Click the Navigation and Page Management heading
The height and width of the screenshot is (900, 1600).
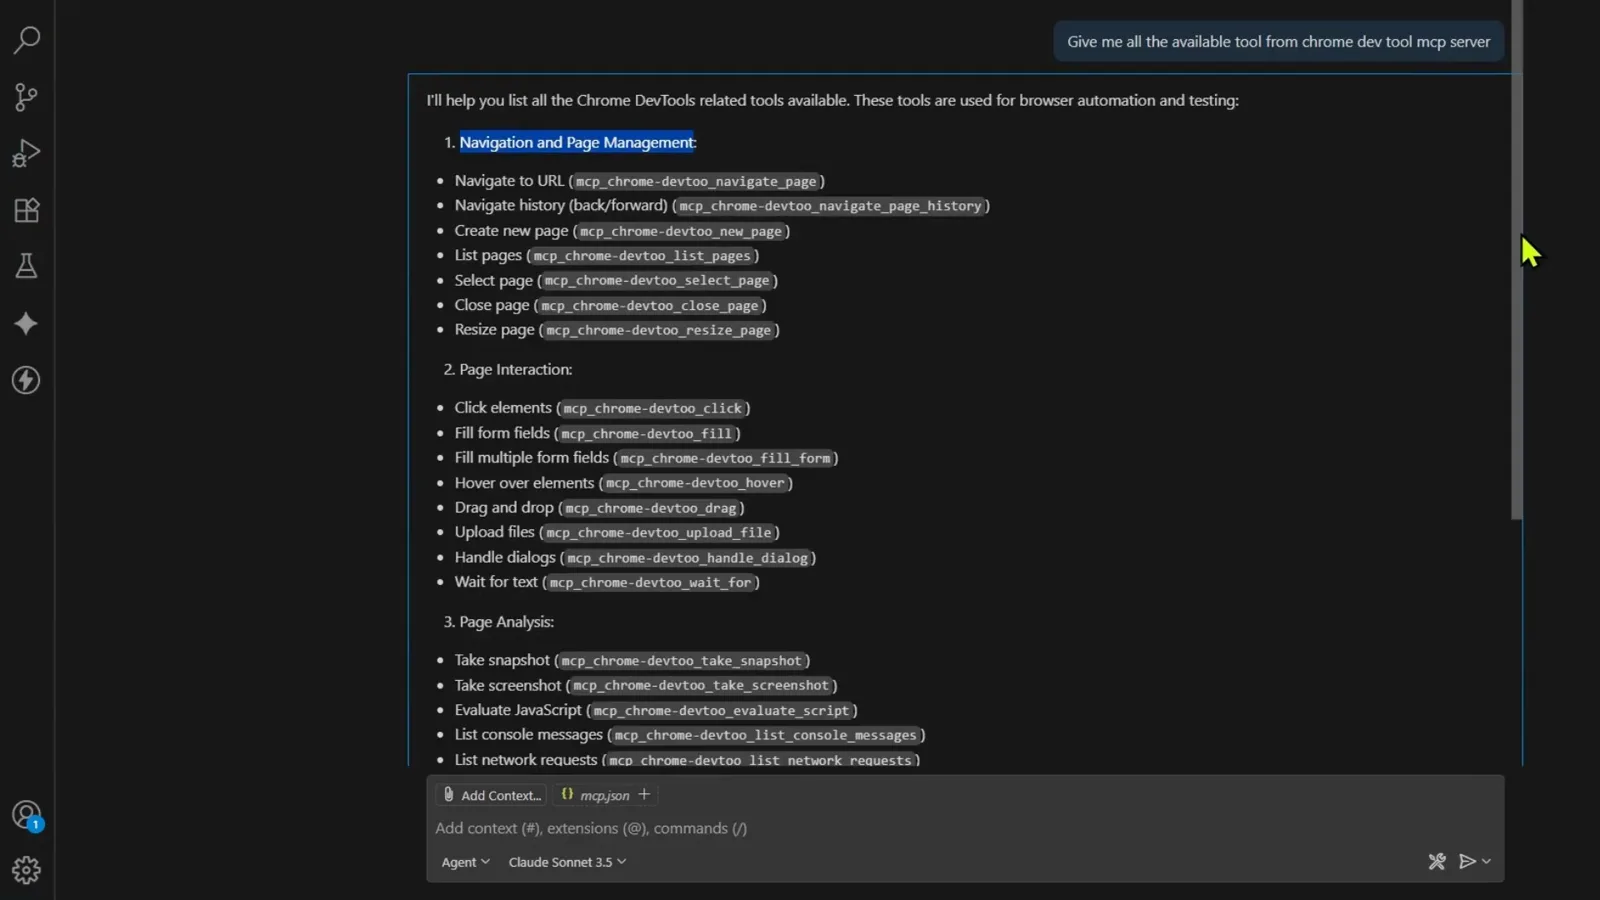point(577,142)
